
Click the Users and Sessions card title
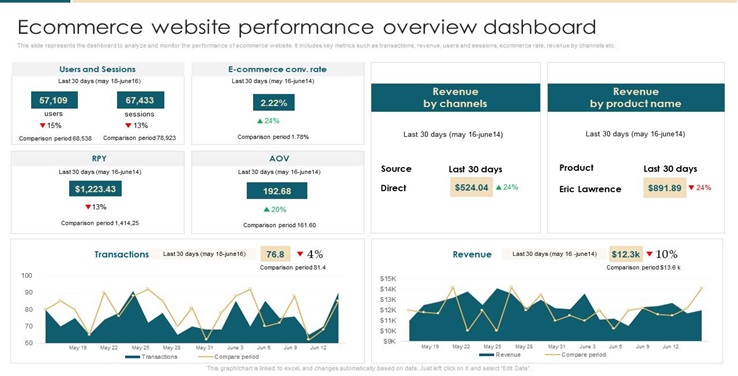[97, 69]
